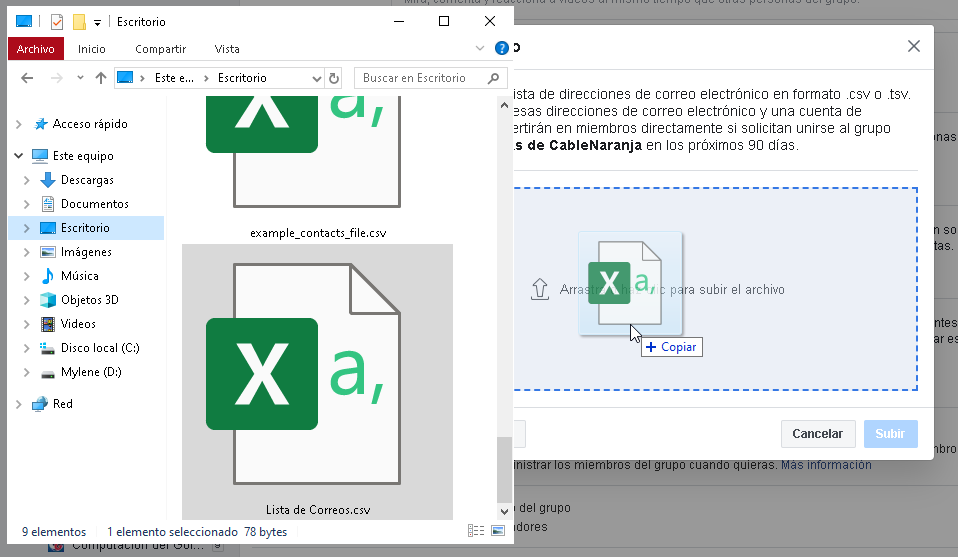Select Este equipo in navigation tree
Screen dimensions: 958x557
coord(83,156)
